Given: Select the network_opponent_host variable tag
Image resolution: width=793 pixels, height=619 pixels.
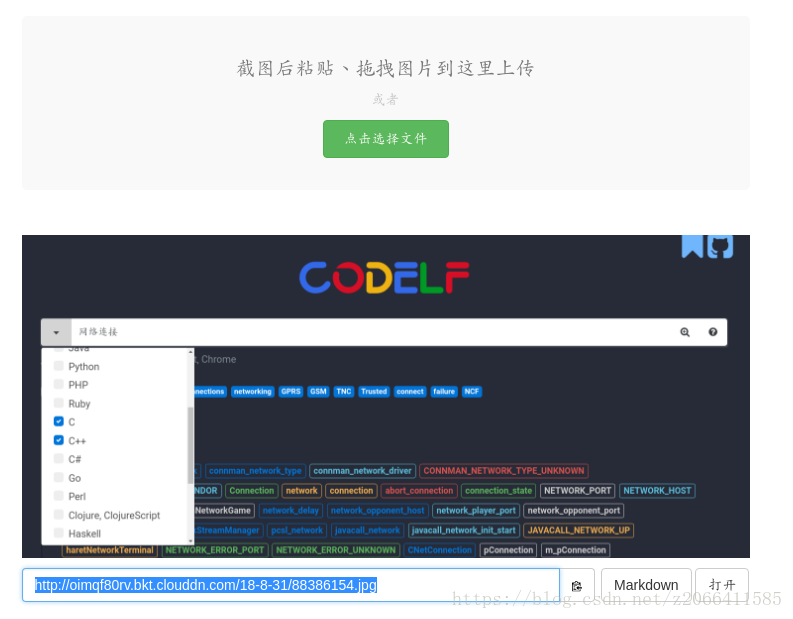Looking at the screenshot, I should pos(378,511).
